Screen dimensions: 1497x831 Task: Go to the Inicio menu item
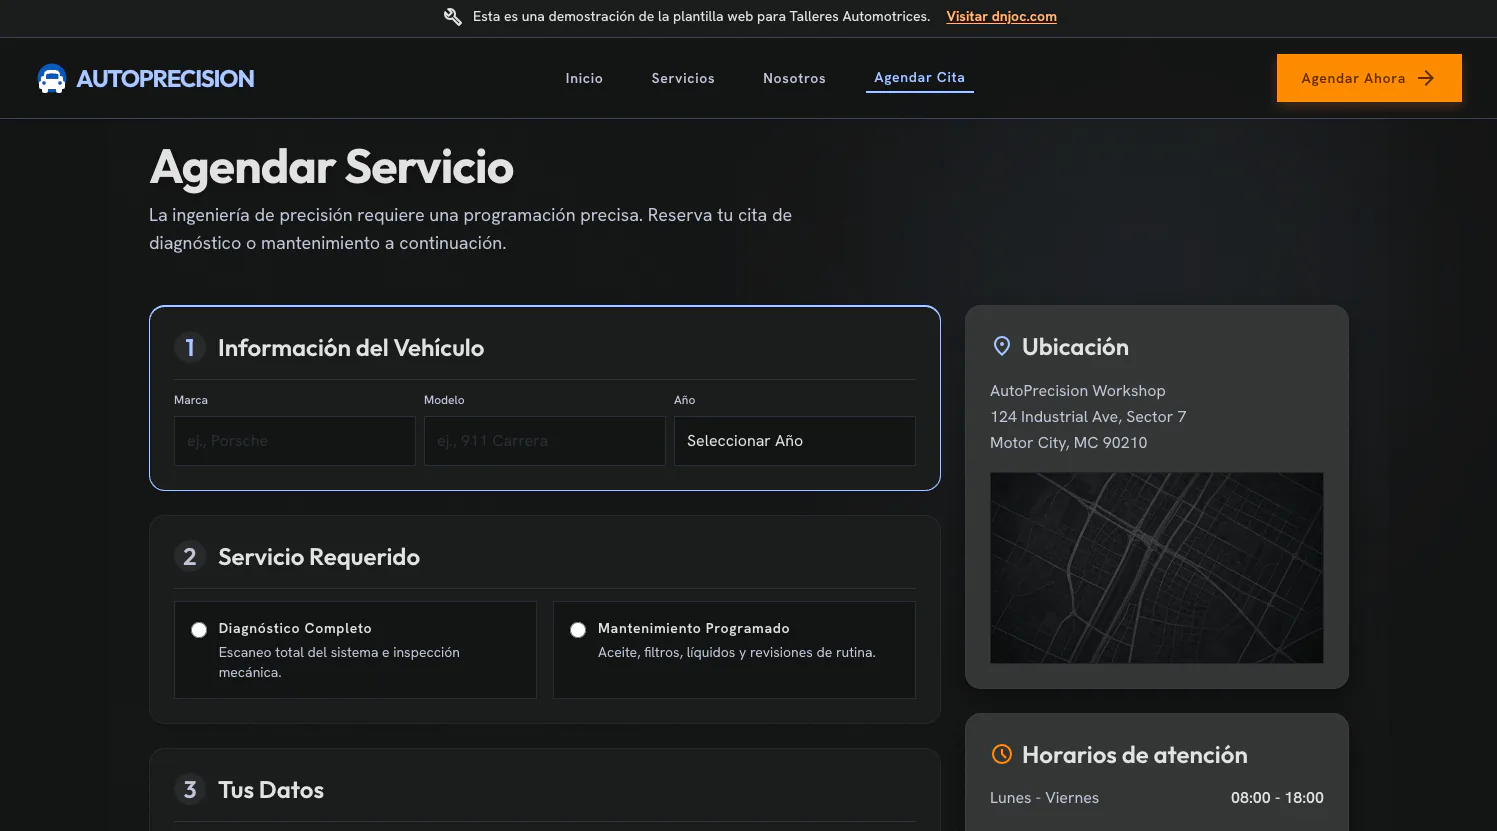coord(584,78)
